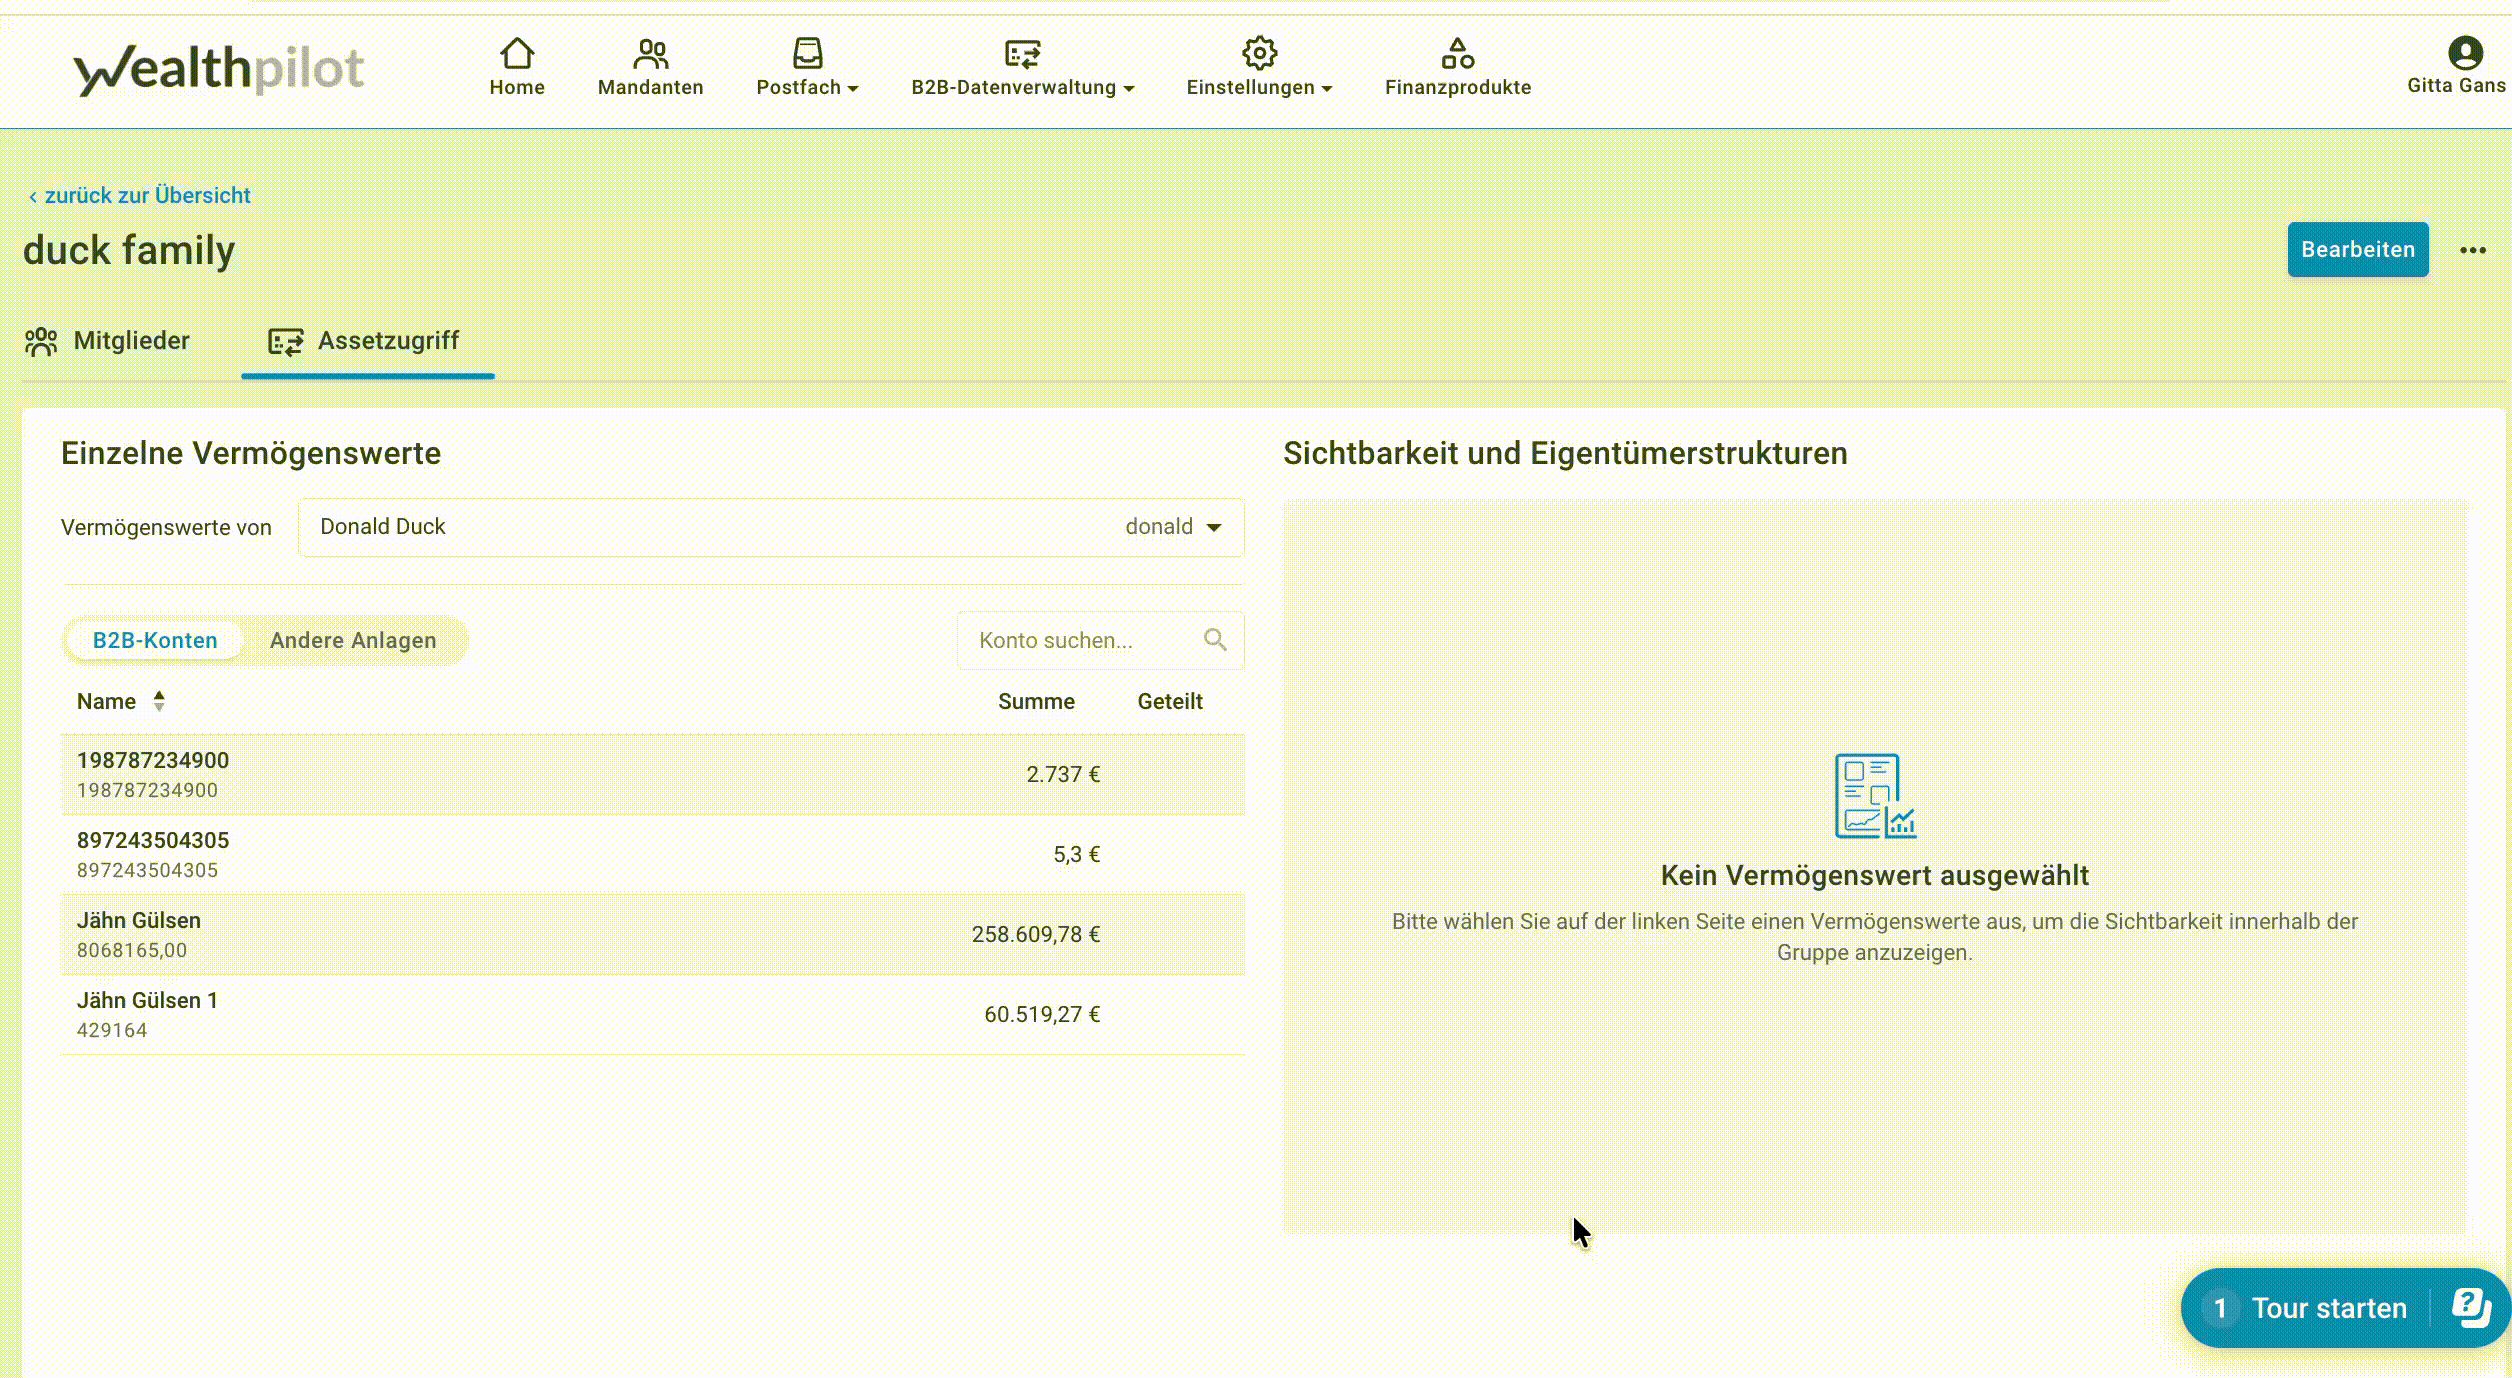Image resolution: width=2512 pixels, height=1378 pixels.
Task: Switch to the Mitglieder tab
Action: [108, 341]
